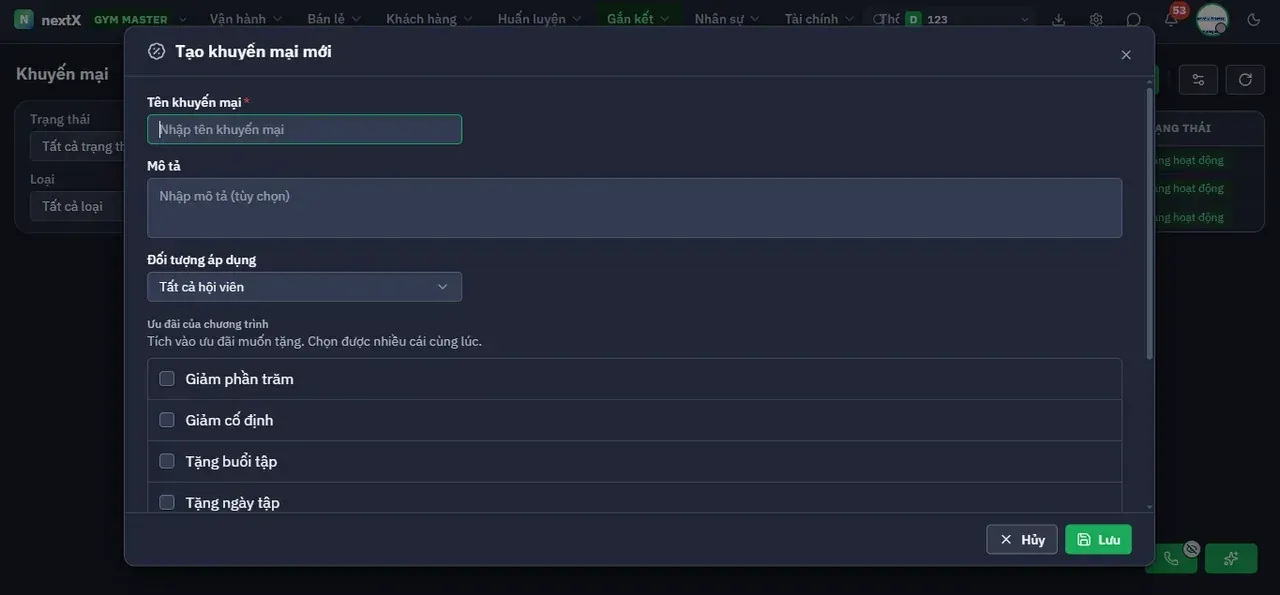Open the download icon in top bar
The width and height of the screenshot is (1280, 595).
point(1060,19)
